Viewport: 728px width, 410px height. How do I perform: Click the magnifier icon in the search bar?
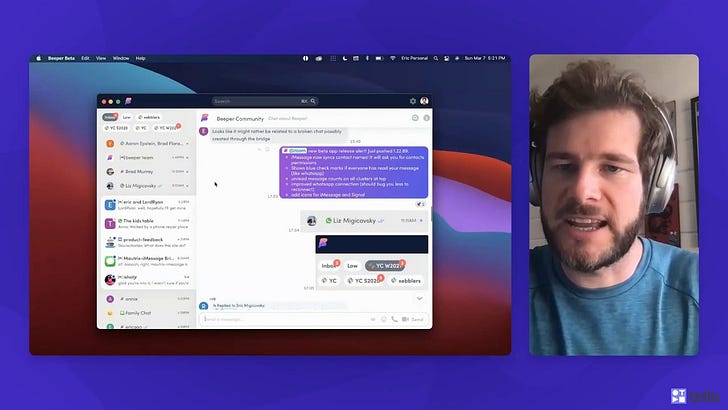click(313, 101)
